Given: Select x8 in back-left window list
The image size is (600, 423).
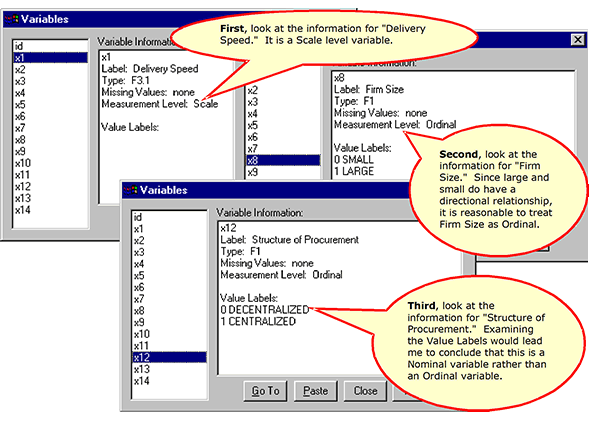Looking at the screenshot, I should click(x=50, y=140).
